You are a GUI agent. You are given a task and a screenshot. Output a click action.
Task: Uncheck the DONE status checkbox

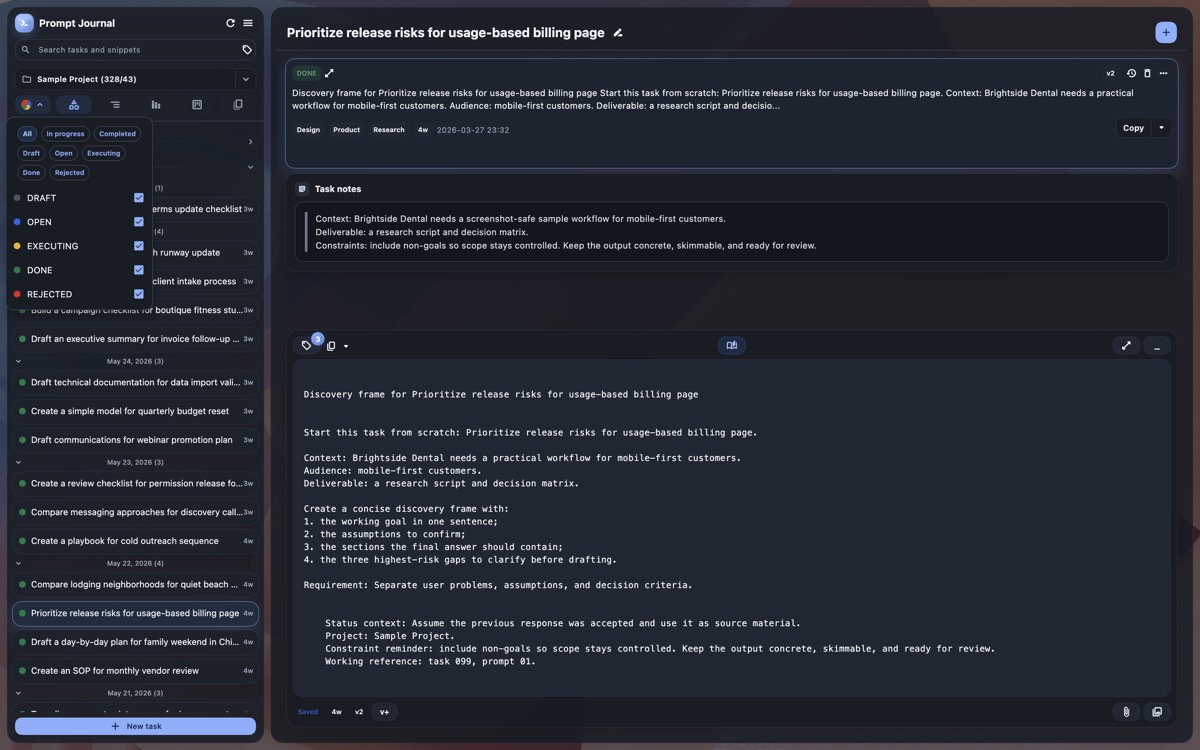tap(139, 270)
